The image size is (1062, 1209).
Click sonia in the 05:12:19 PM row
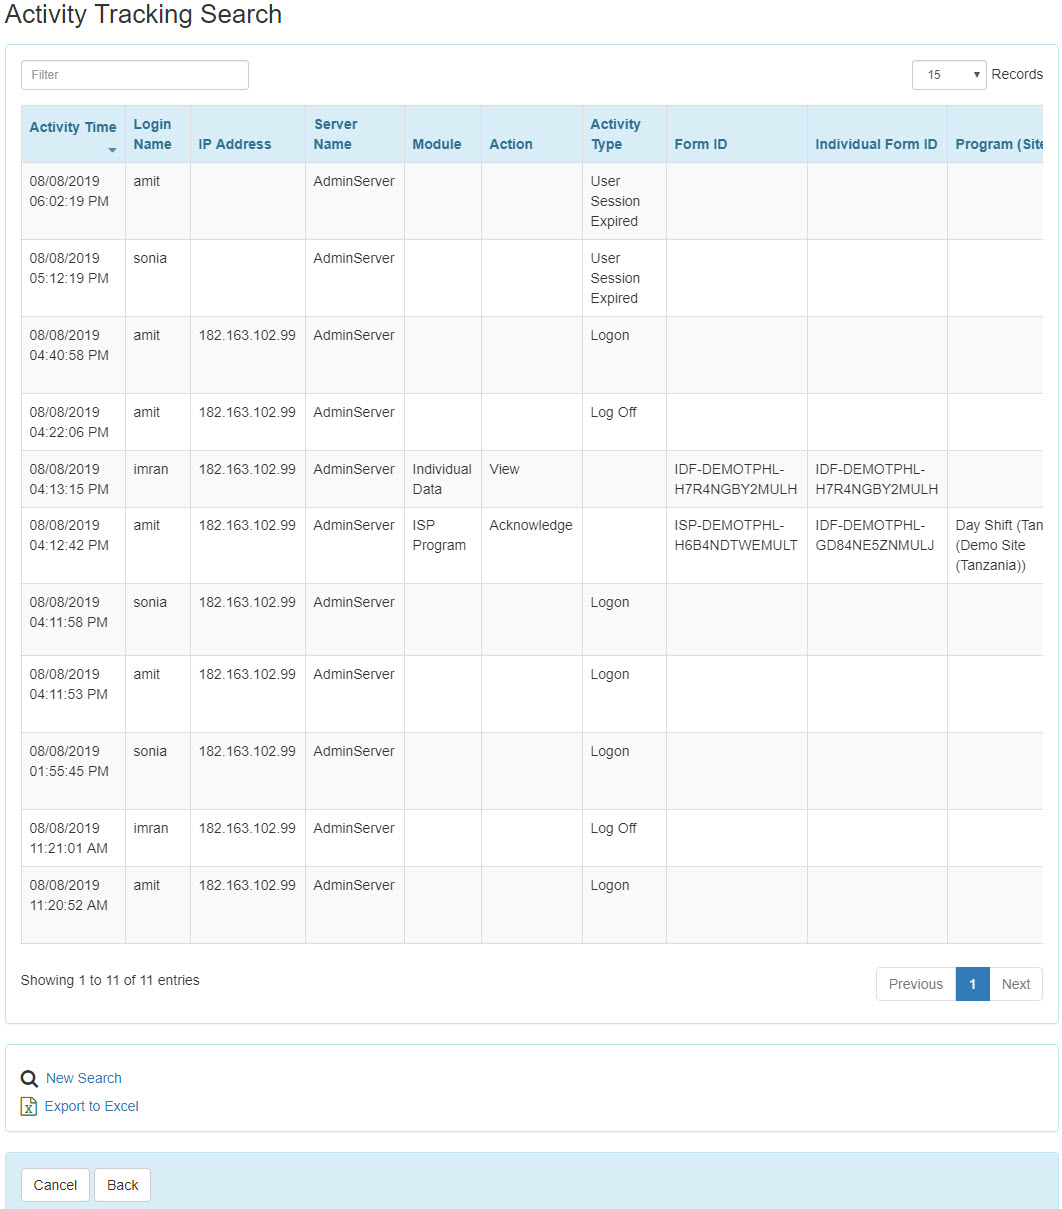click(150, 258)
